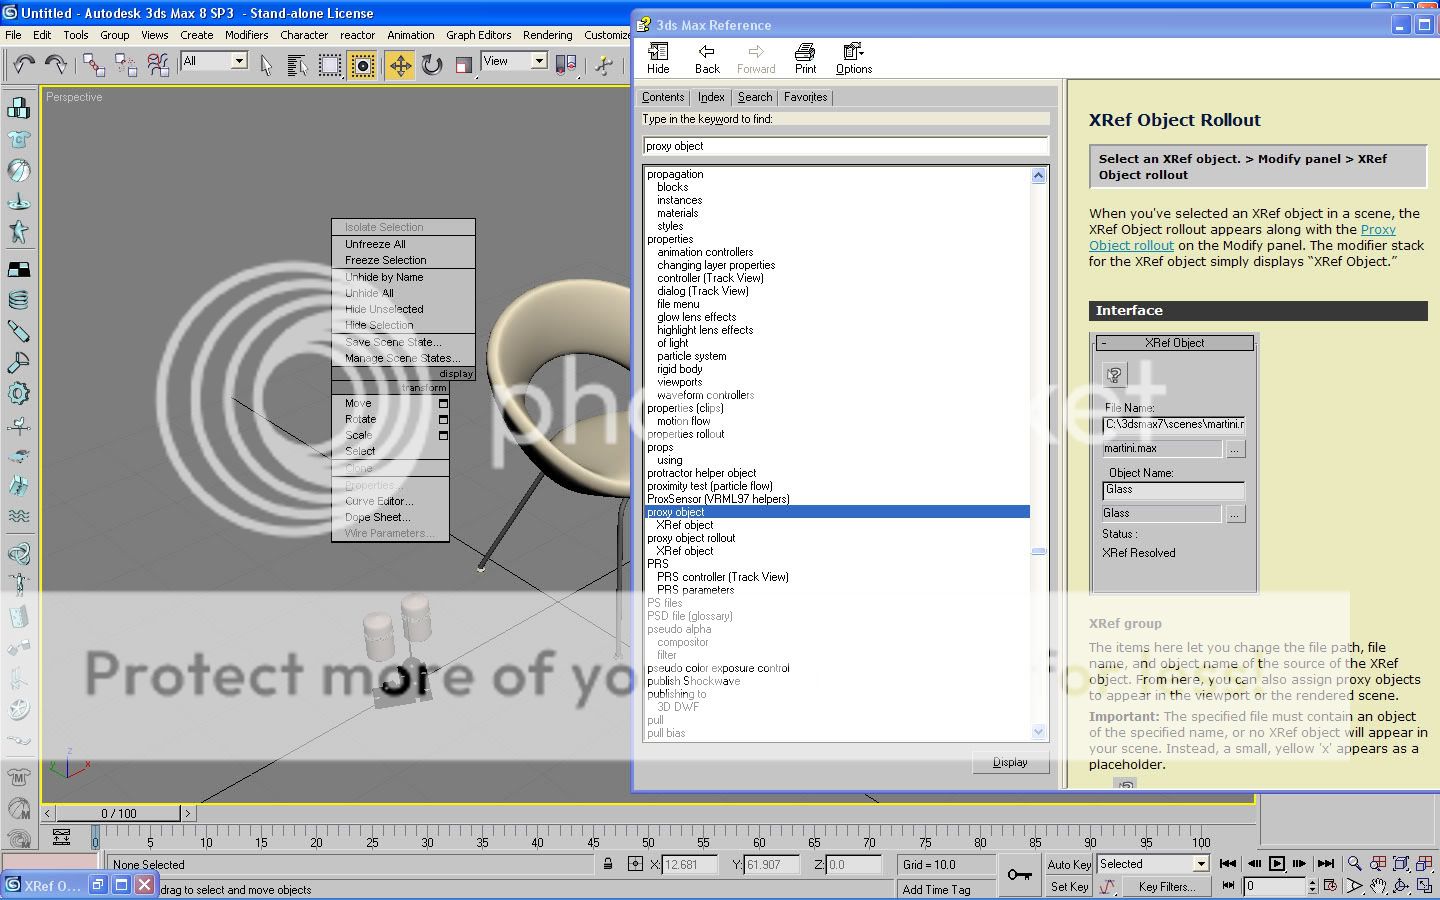Toggle Window/Crossing selection mode
Screen dimensions: 1440x900
click(363, 65)
